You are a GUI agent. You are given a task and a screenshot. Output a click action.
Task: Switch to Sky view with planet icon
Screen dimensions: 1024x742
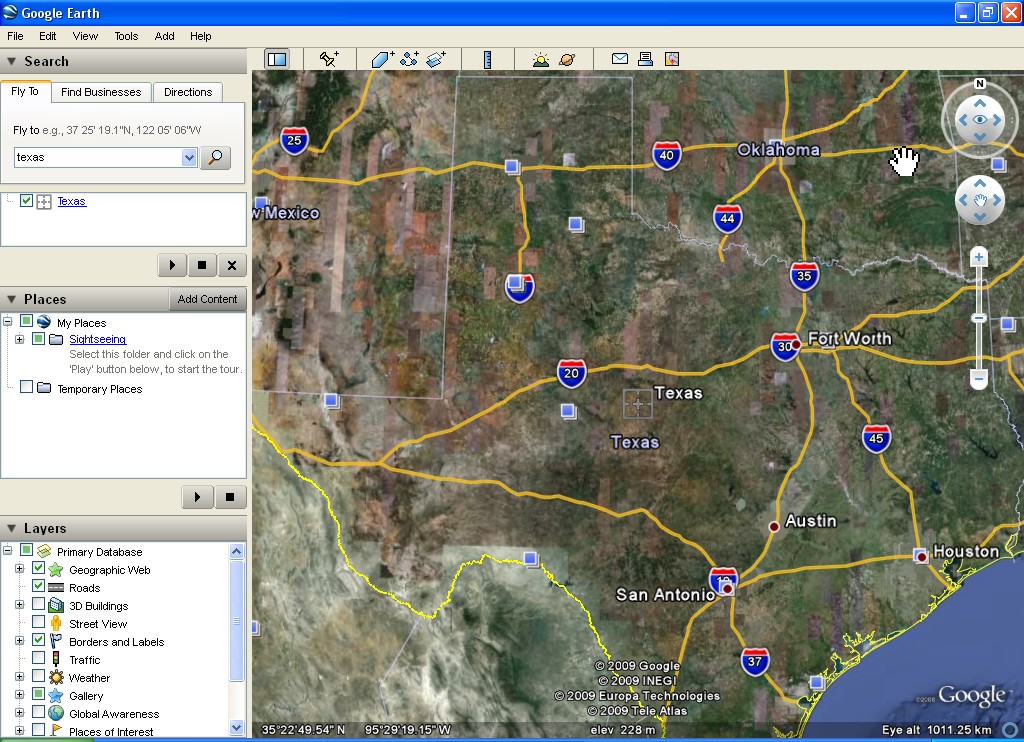(567, 60)
